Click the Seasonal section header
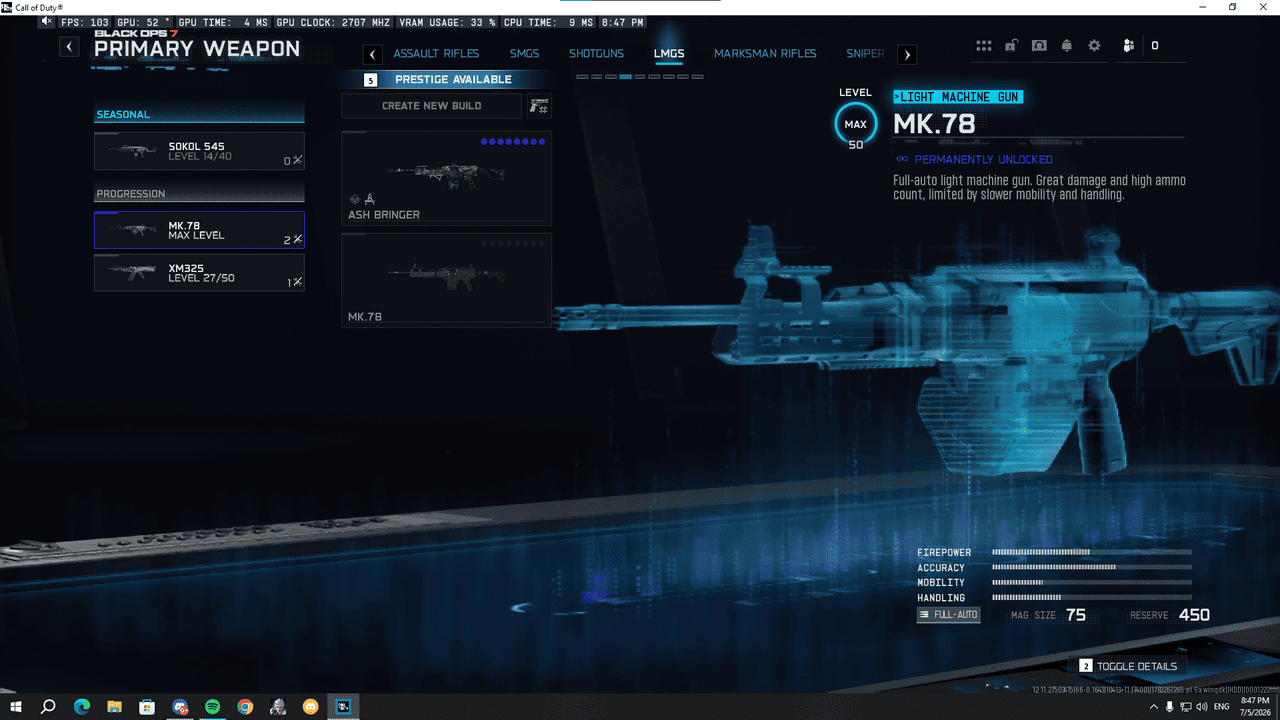Image resolution: width=1280 pixels, height=720 pixels. click(199, 114)
